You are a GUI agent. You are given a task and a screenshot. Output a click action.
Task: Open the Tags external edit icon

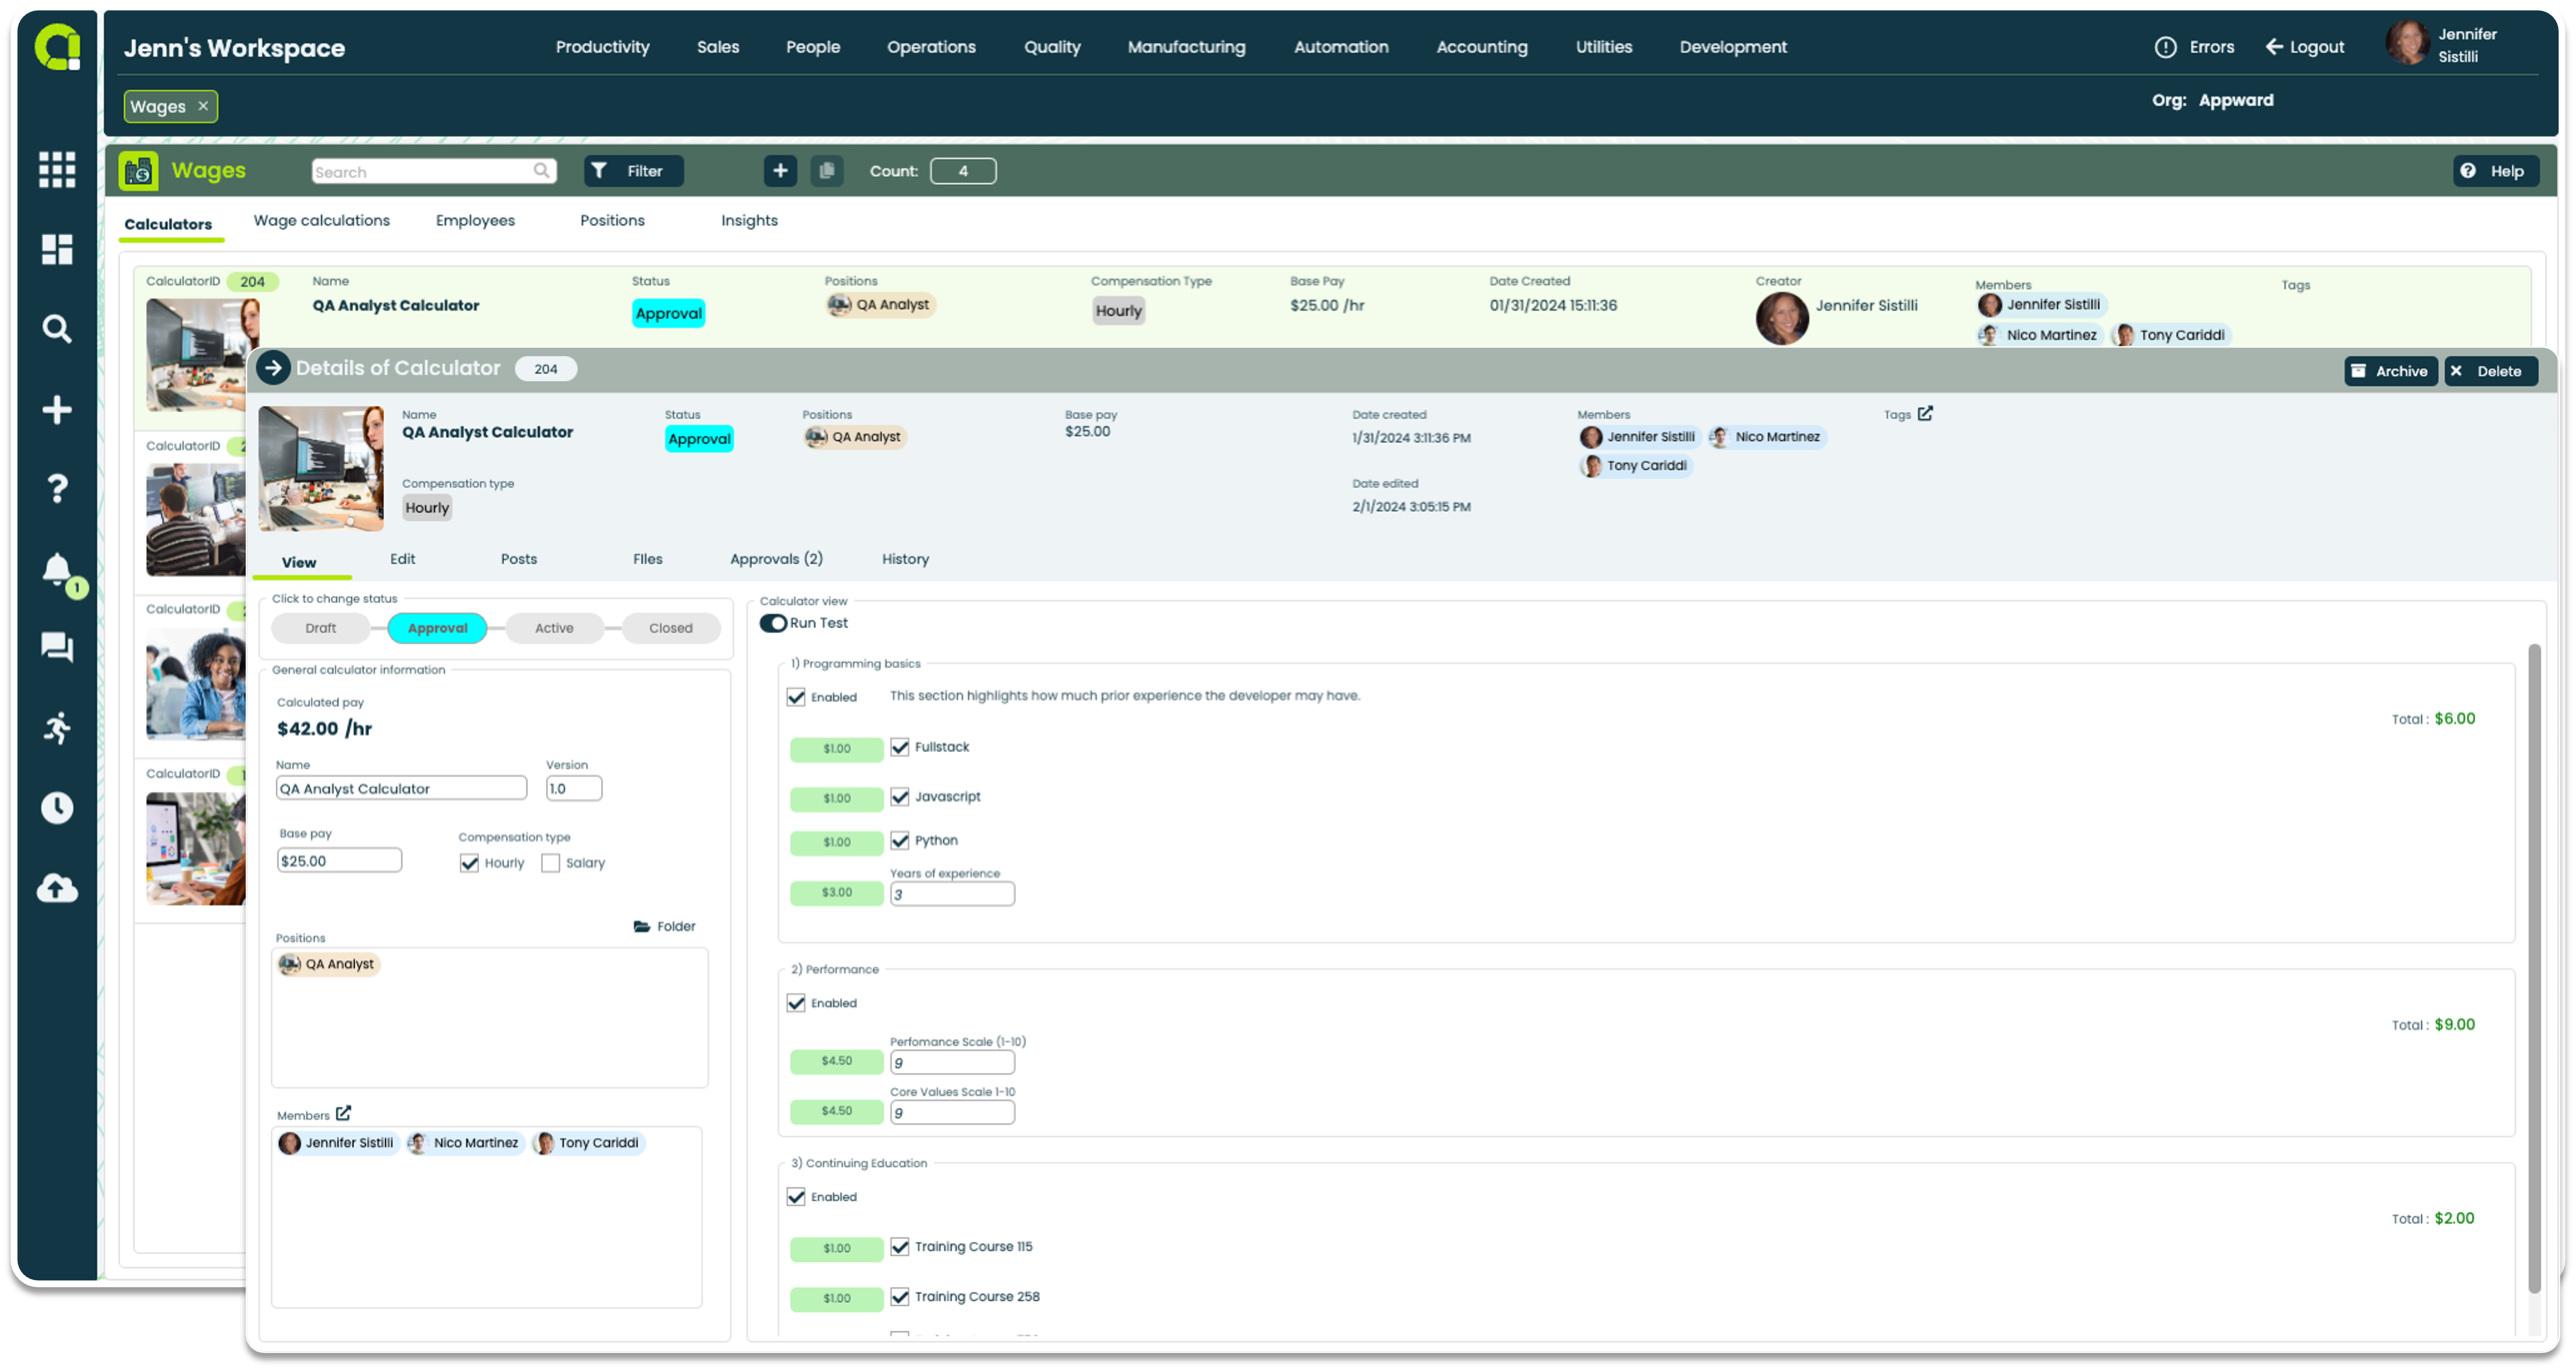point(1925,414)
